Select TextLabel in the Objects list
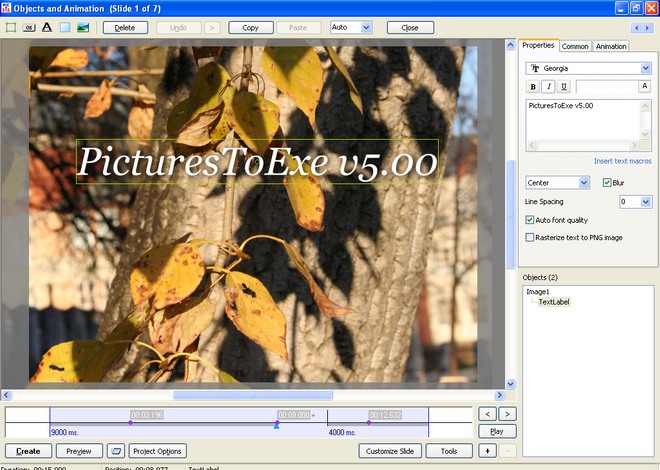Image resolution: width=660 pixels, height=470 pixels. point(554,302)
